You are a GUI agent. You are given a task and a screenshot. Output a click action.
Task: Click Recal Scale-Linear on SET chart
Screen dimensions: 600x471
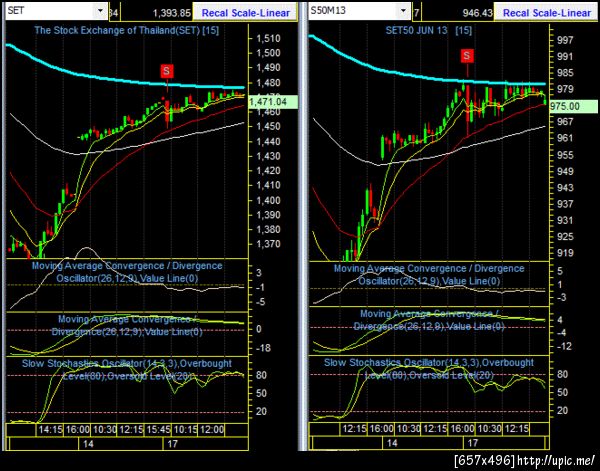(245, 13)
